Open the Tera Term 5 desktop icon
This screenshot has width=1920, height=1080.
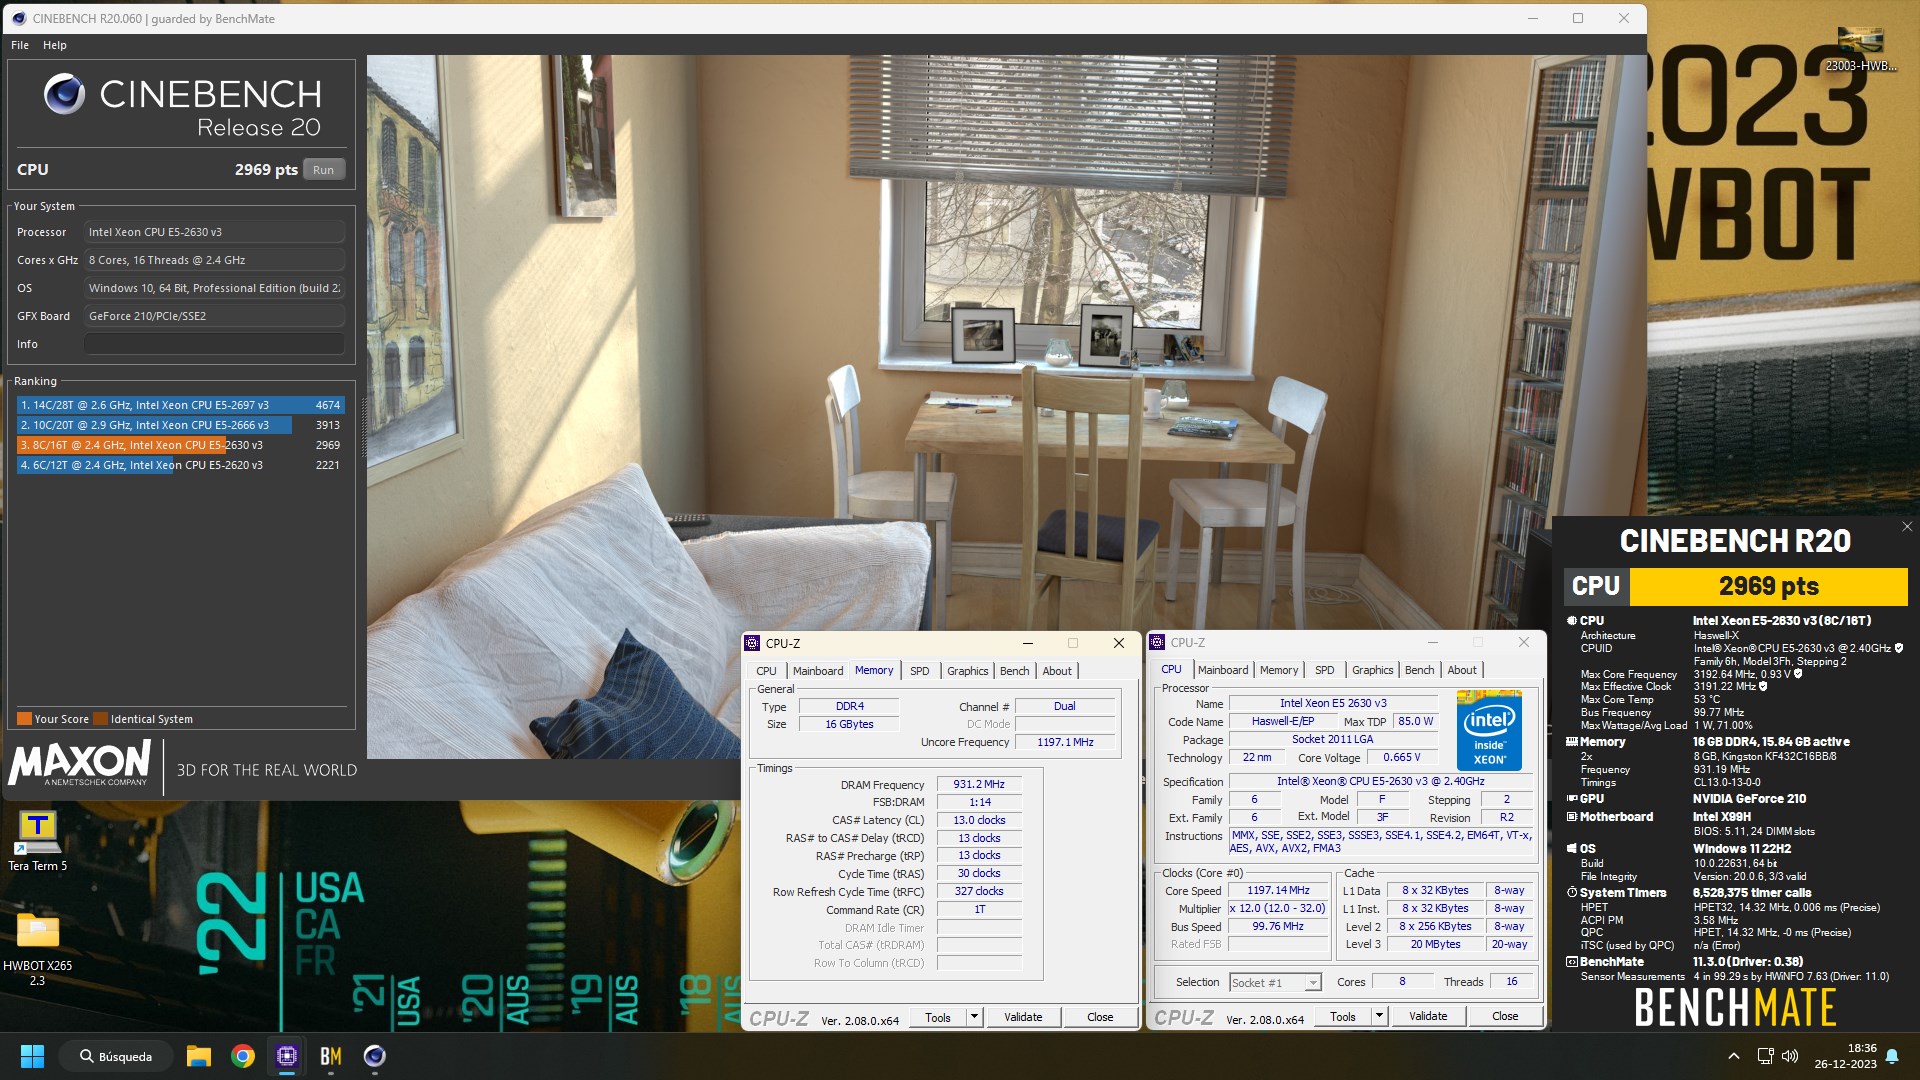point(38,840)
